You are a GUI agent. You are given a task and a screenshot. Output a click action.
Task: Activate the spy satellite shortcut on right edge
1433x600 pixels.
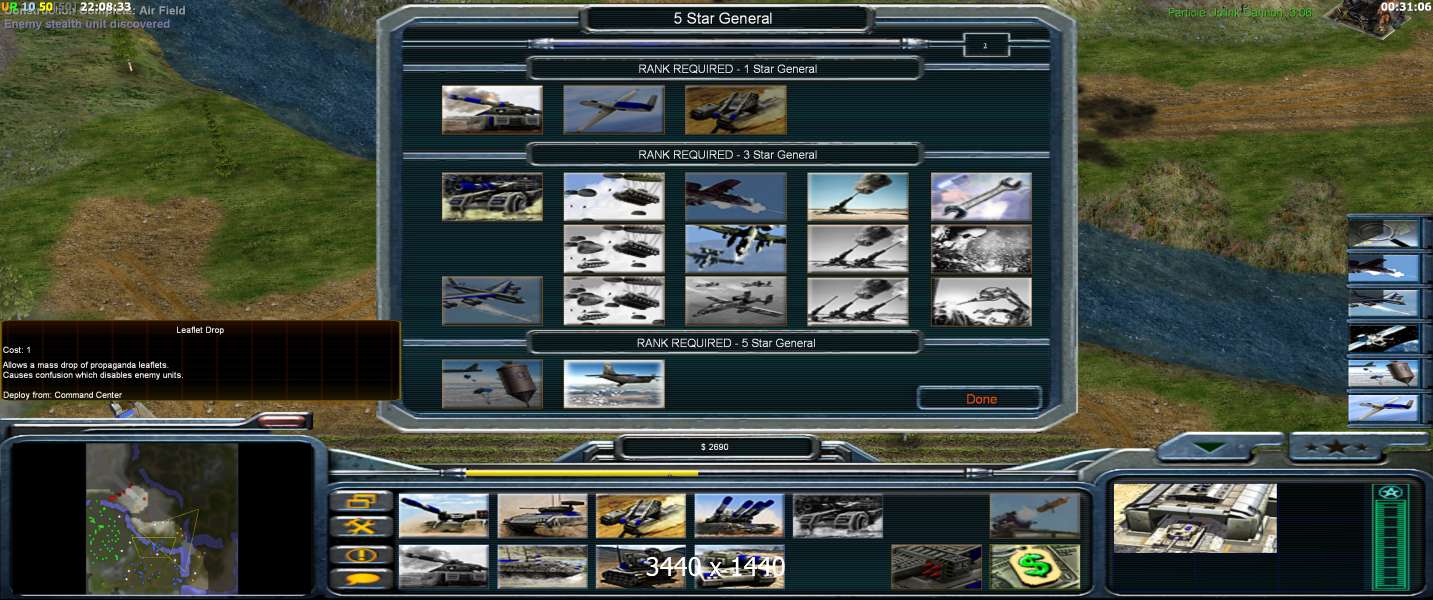pyautogui.click(x=1383, y=338)
